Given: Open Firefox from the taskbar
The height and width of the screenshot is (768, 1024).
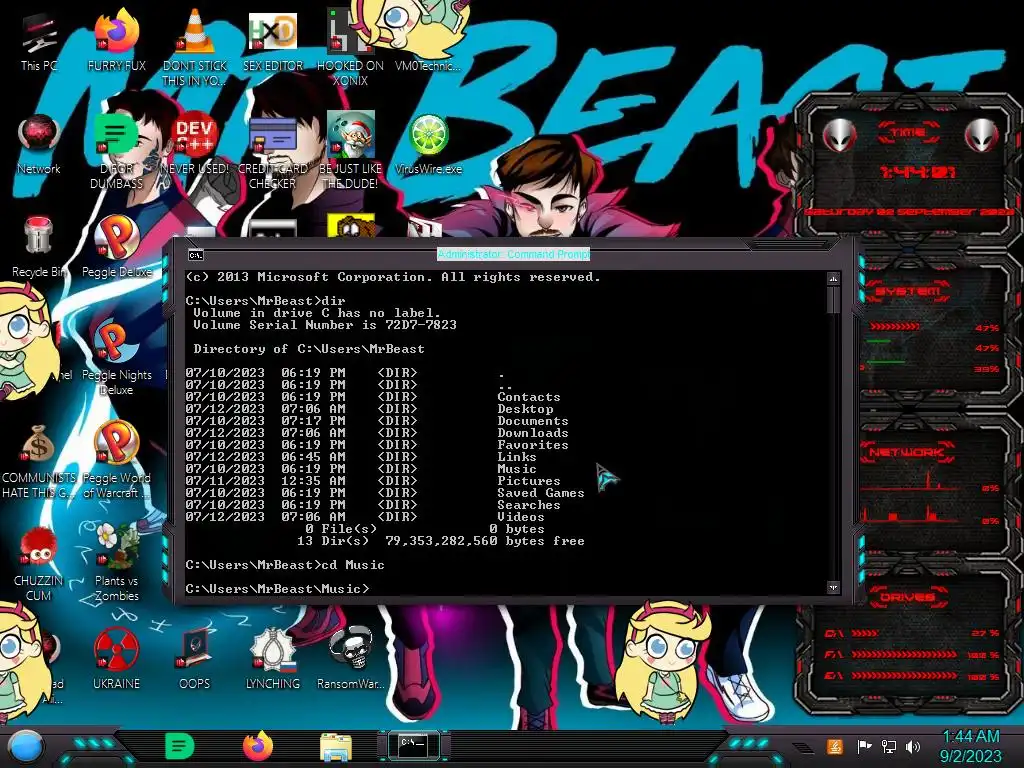Looking at the screenshot, I should click(x=258, y=746).
